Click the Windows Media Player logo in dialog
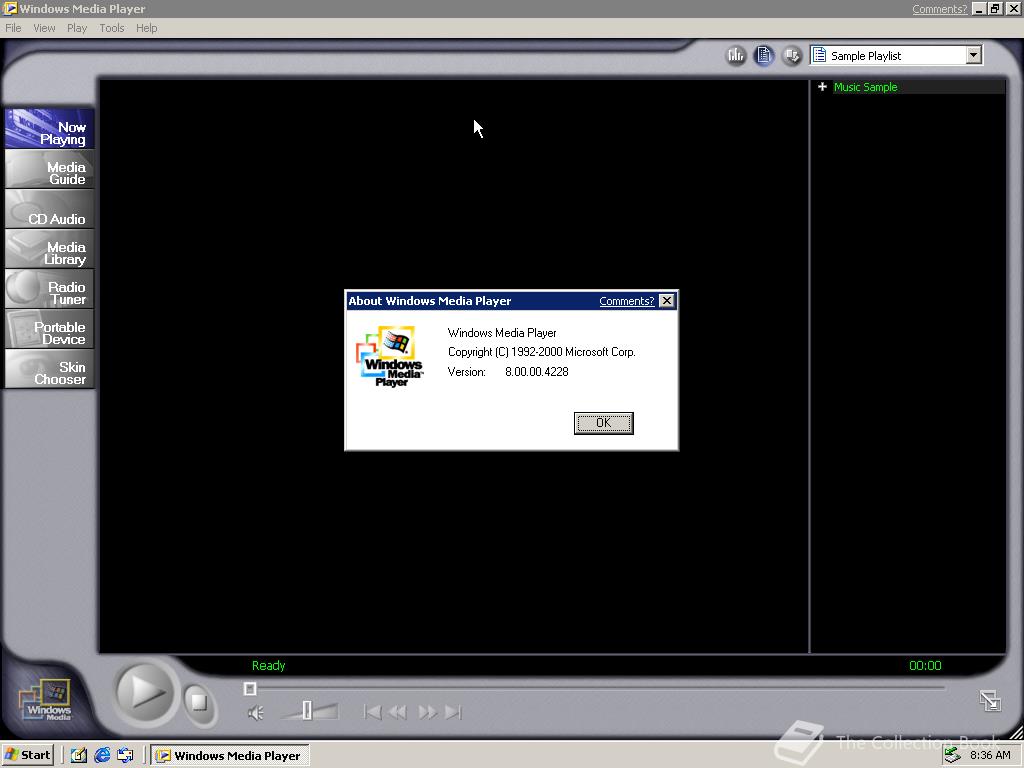Image resolution: width=1024 pixels, height=768 pixels. coord(390,357)
